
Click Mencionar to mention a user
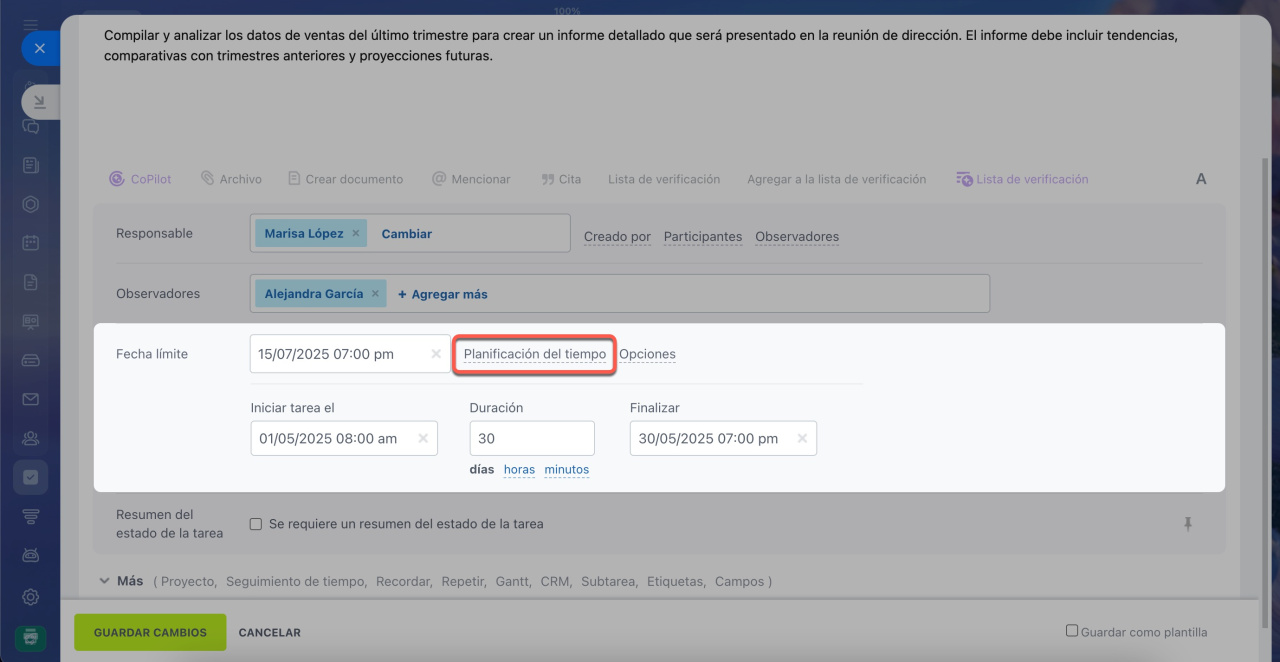[x=471, y=179]
